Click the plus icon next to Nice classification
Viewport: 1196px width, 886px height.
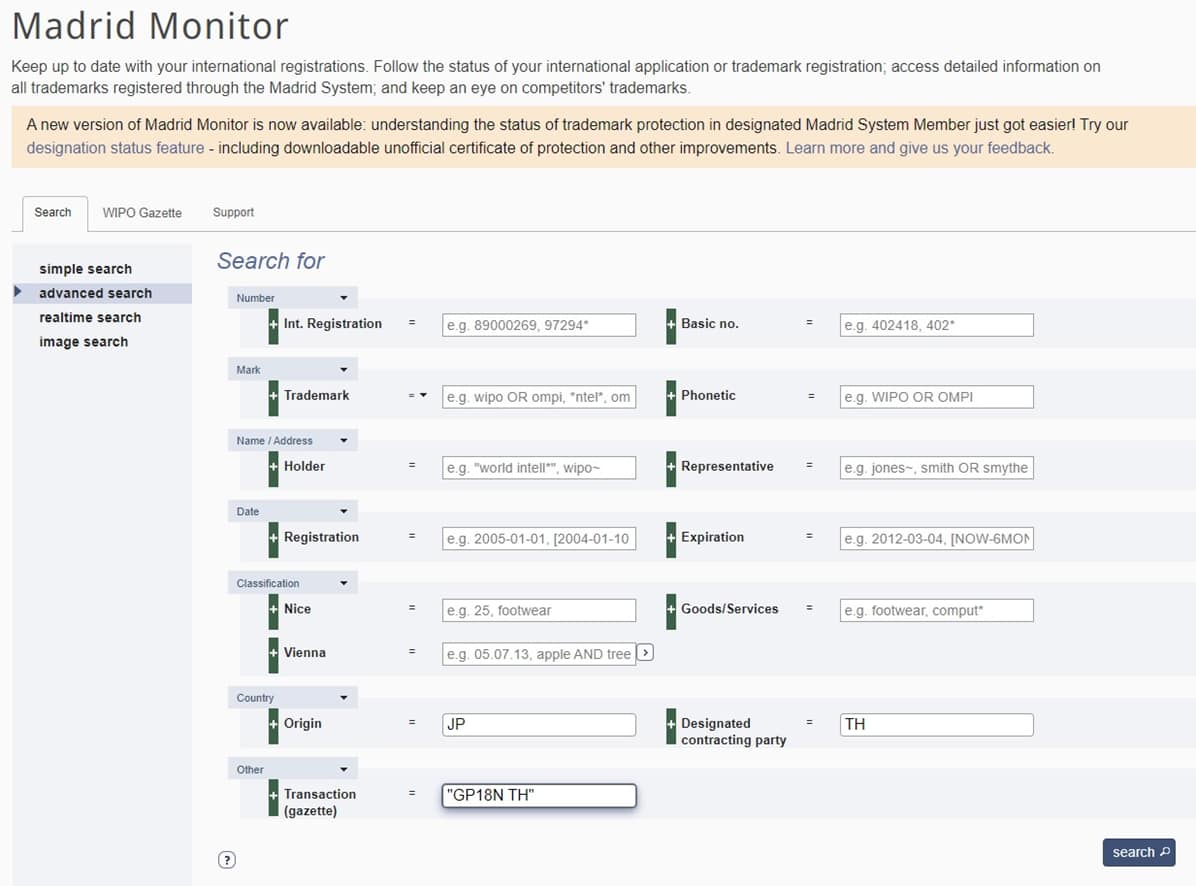[272, 609]
